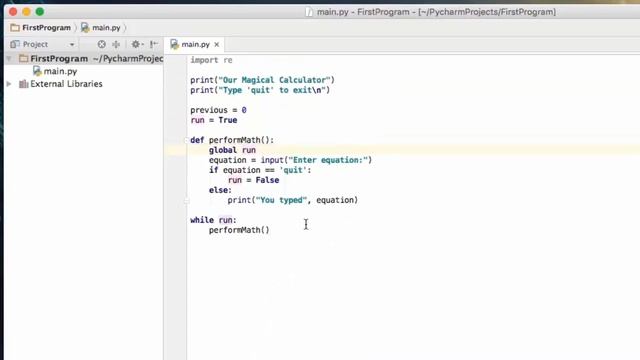Click the Python file icon in breadcrumb
Screen dimensions: 640x360
click(85, 28)
